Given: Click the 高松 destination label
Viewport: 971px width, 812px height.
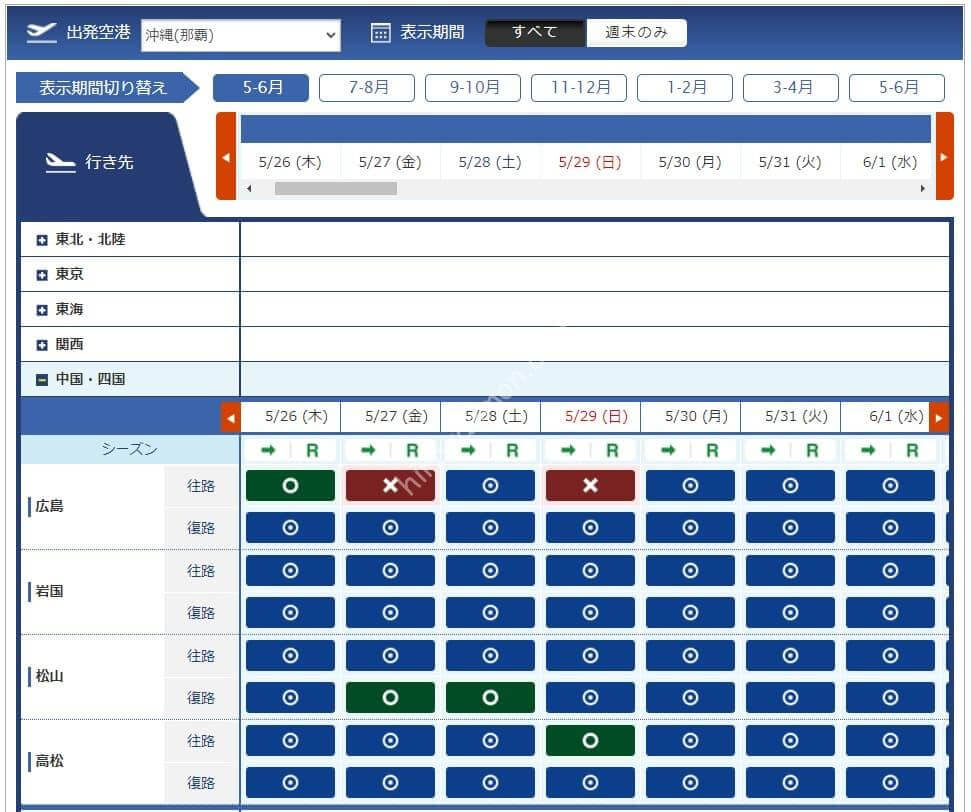Looking at the screenshot, I should tap(50, 761).
